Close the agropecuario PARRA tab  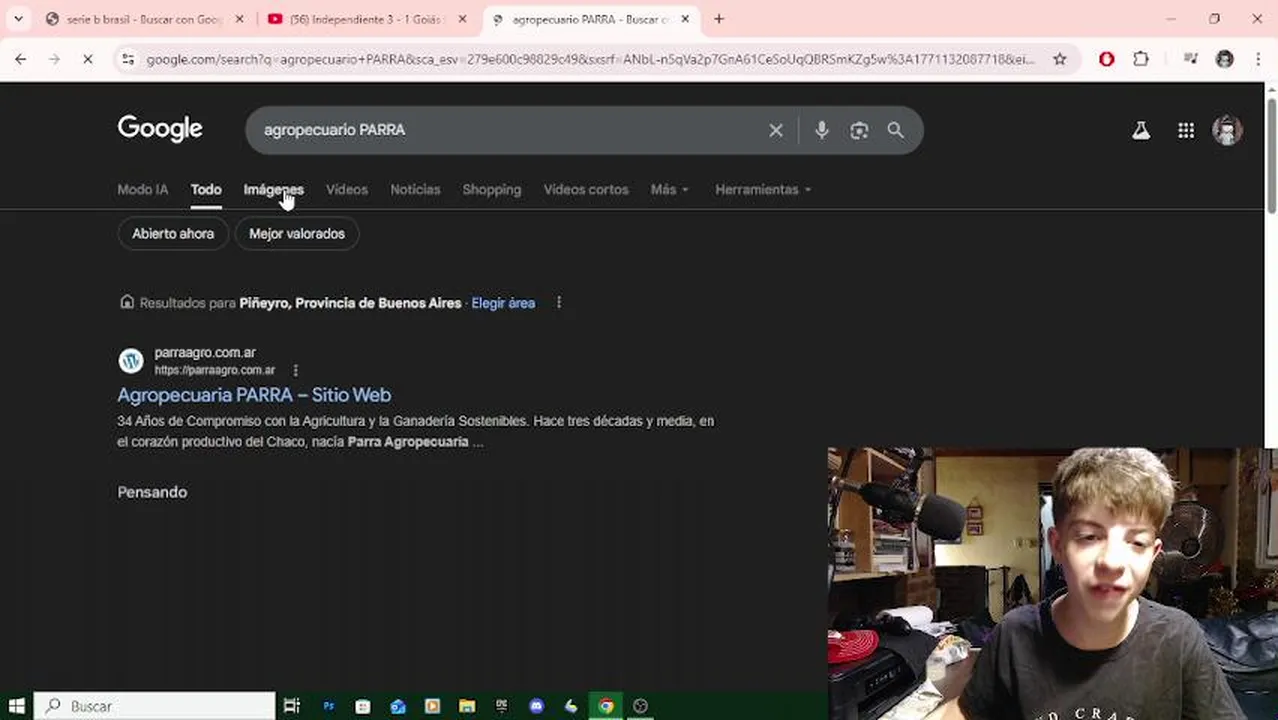[685, 19]
